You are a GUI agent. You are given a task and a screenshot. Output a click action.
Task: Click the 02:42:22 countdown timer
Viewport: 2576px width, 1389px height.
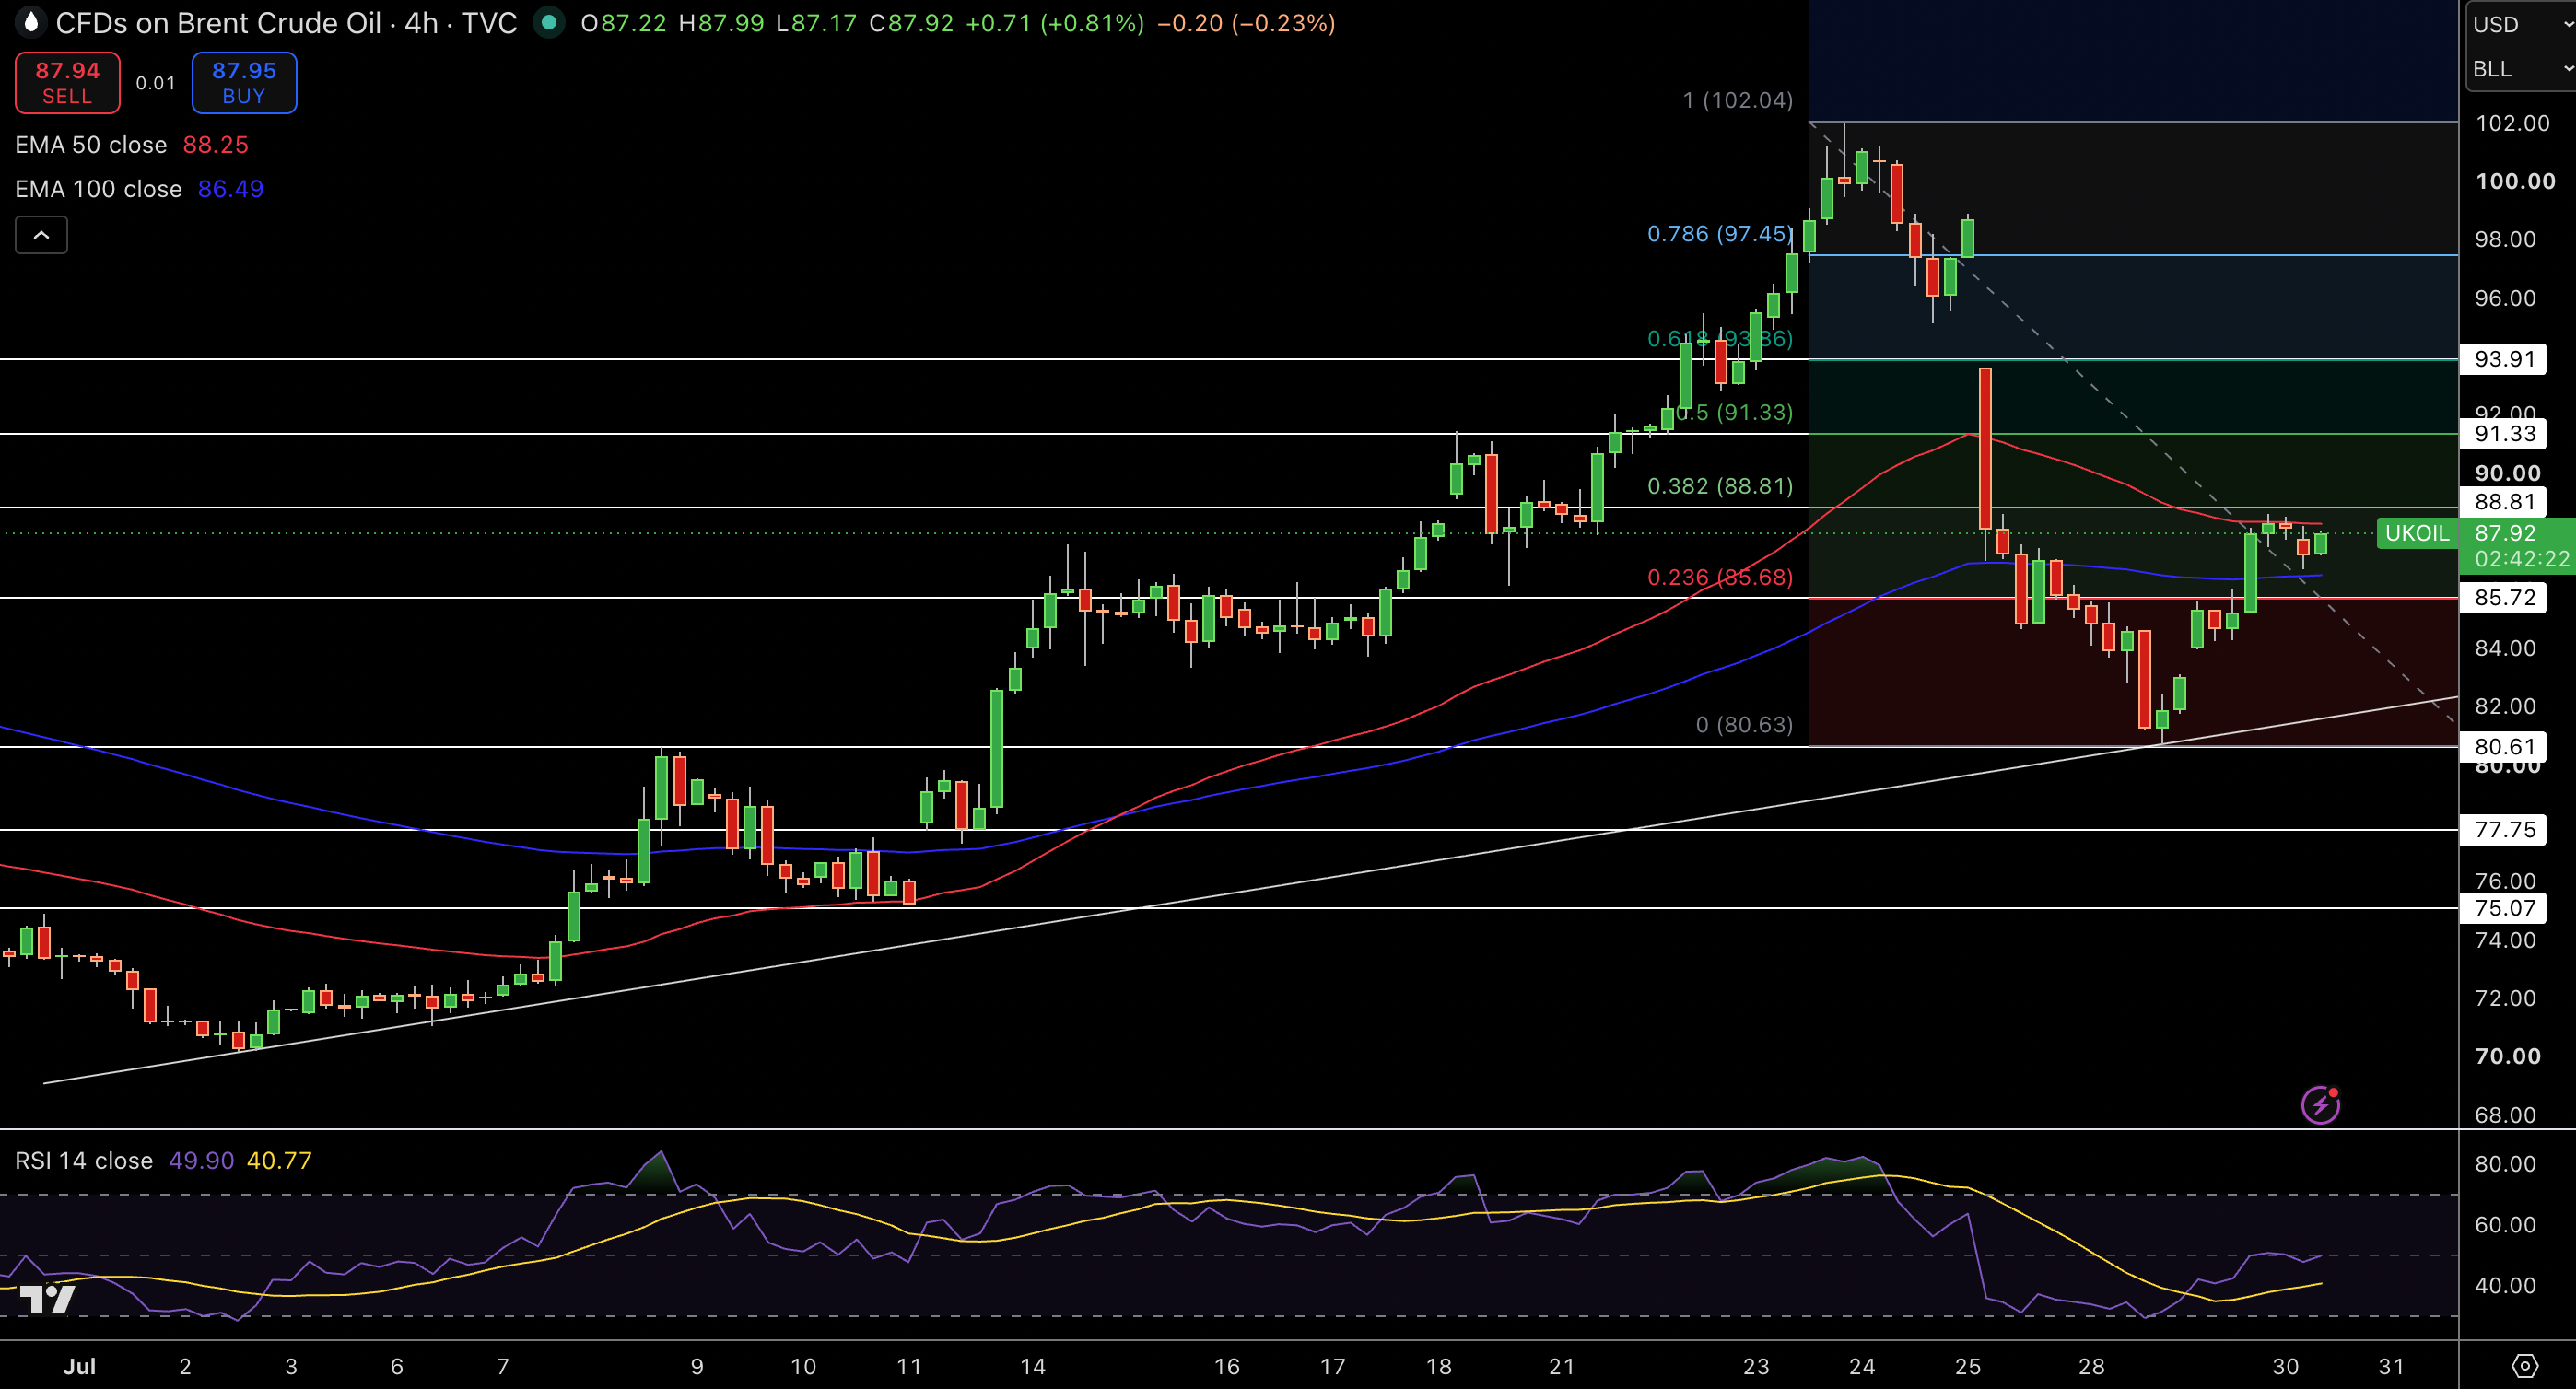coord(2522,559)
